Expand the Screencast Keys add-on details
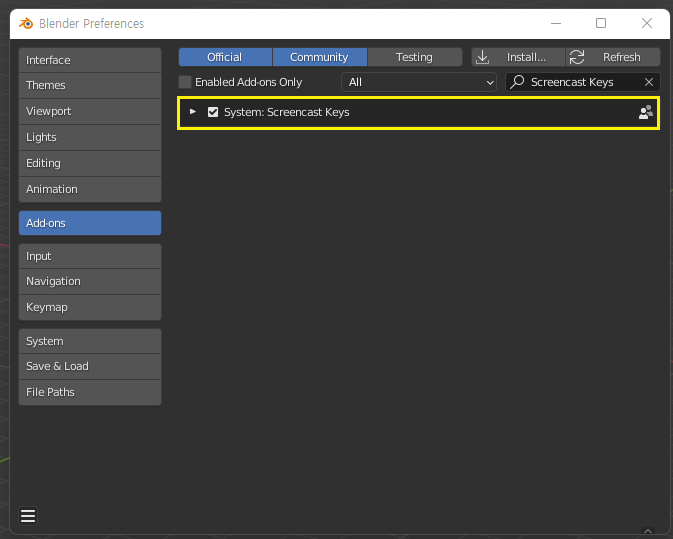 (193, 112)
